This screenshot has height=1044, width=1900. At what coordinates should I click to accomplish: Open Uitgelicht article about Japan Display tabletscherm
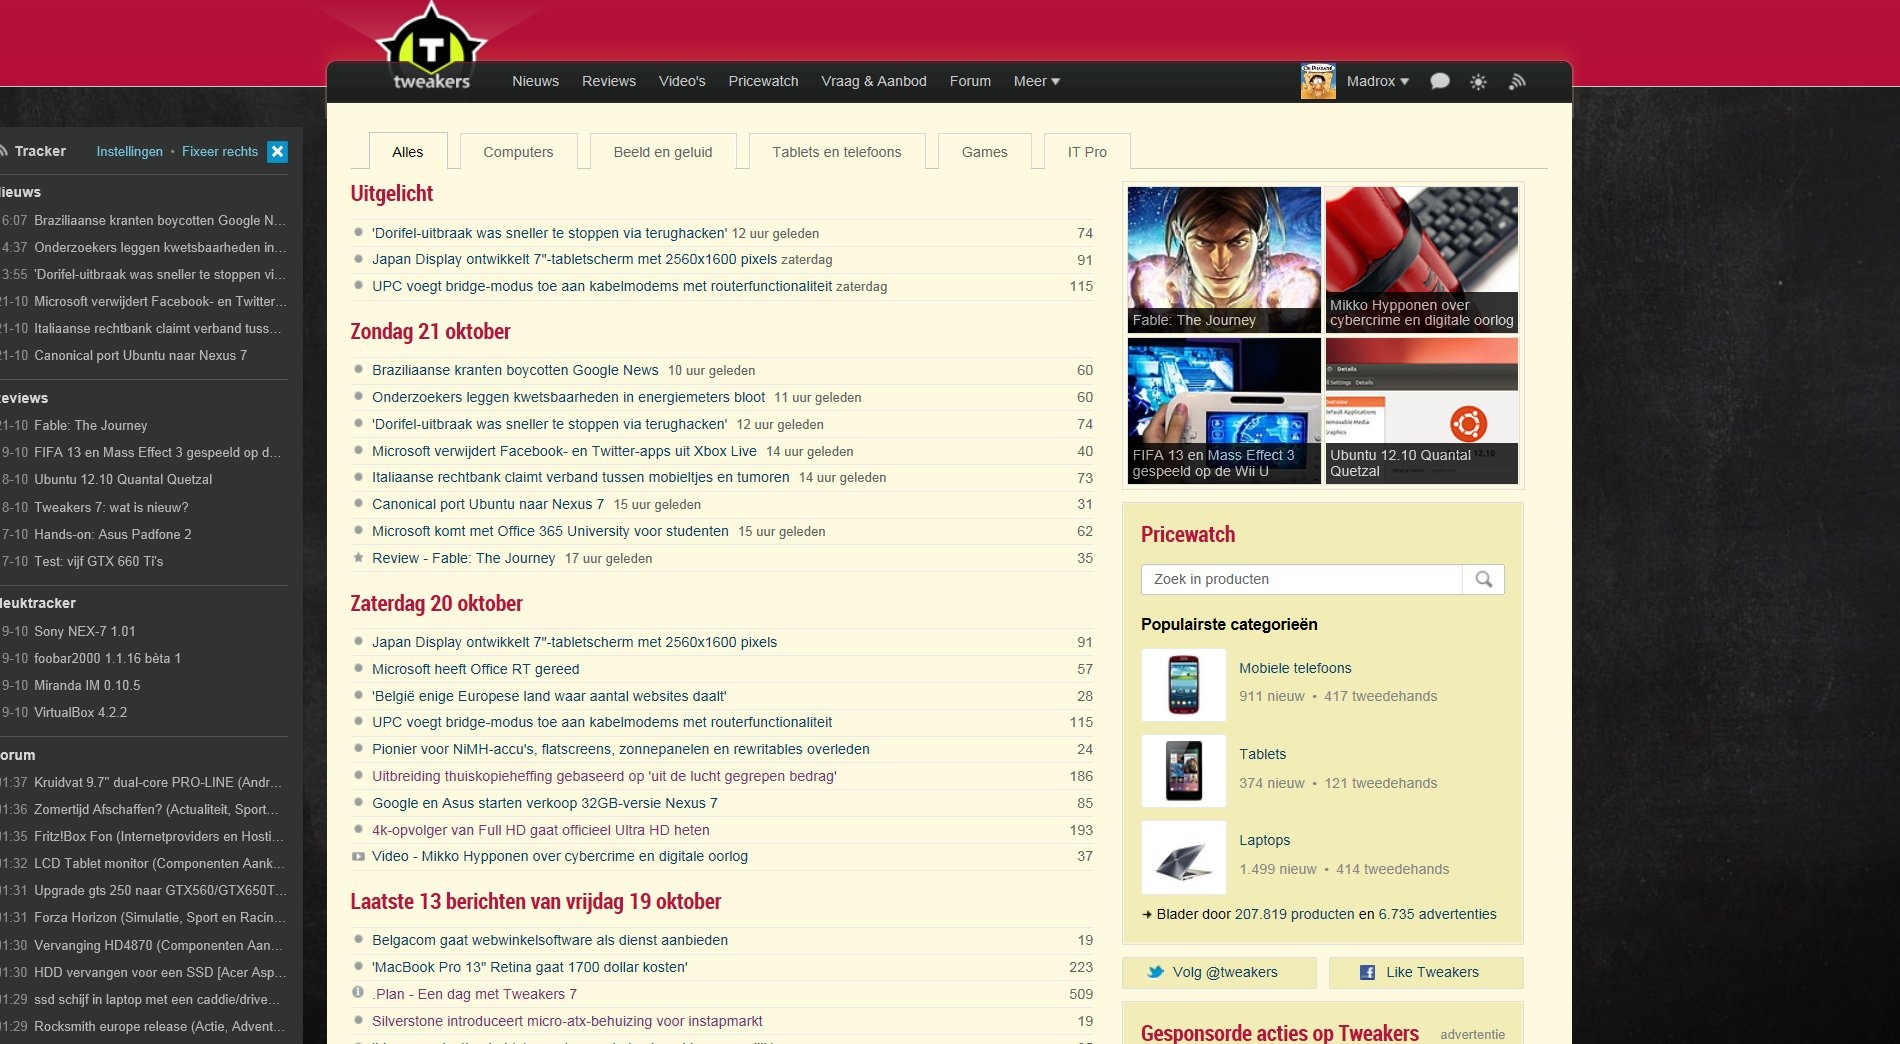(x=574, y=259)
